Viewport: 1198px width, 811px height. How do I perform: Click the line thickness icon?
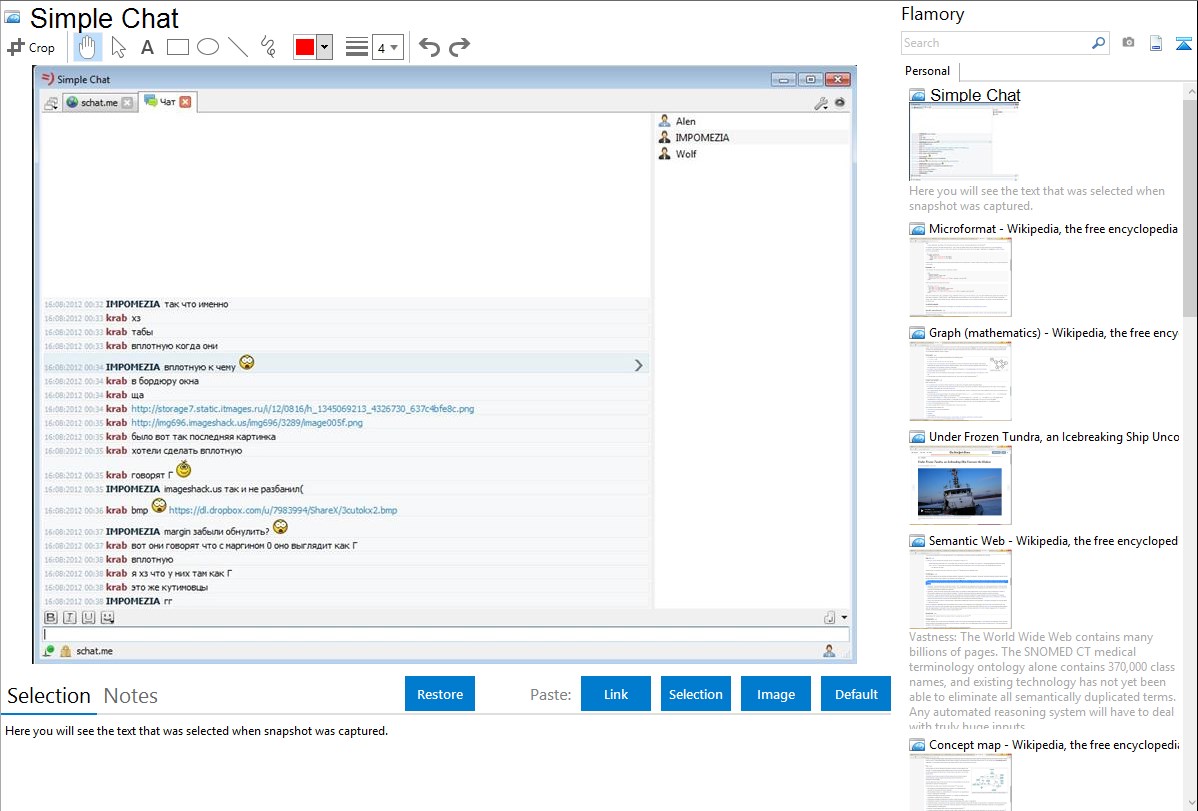357,47
